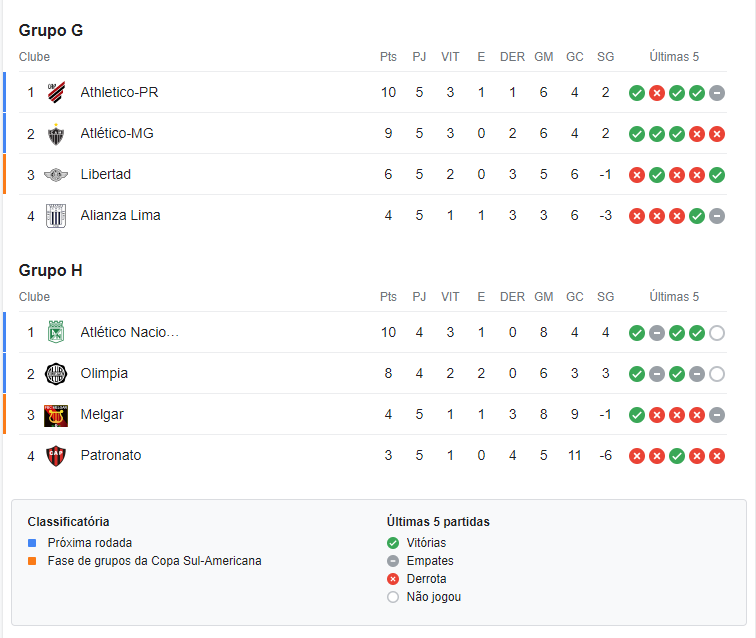756x638 pixels.
Task: Click Libertad's latest win checkmark icon
Action: click(x=717, y=175)
